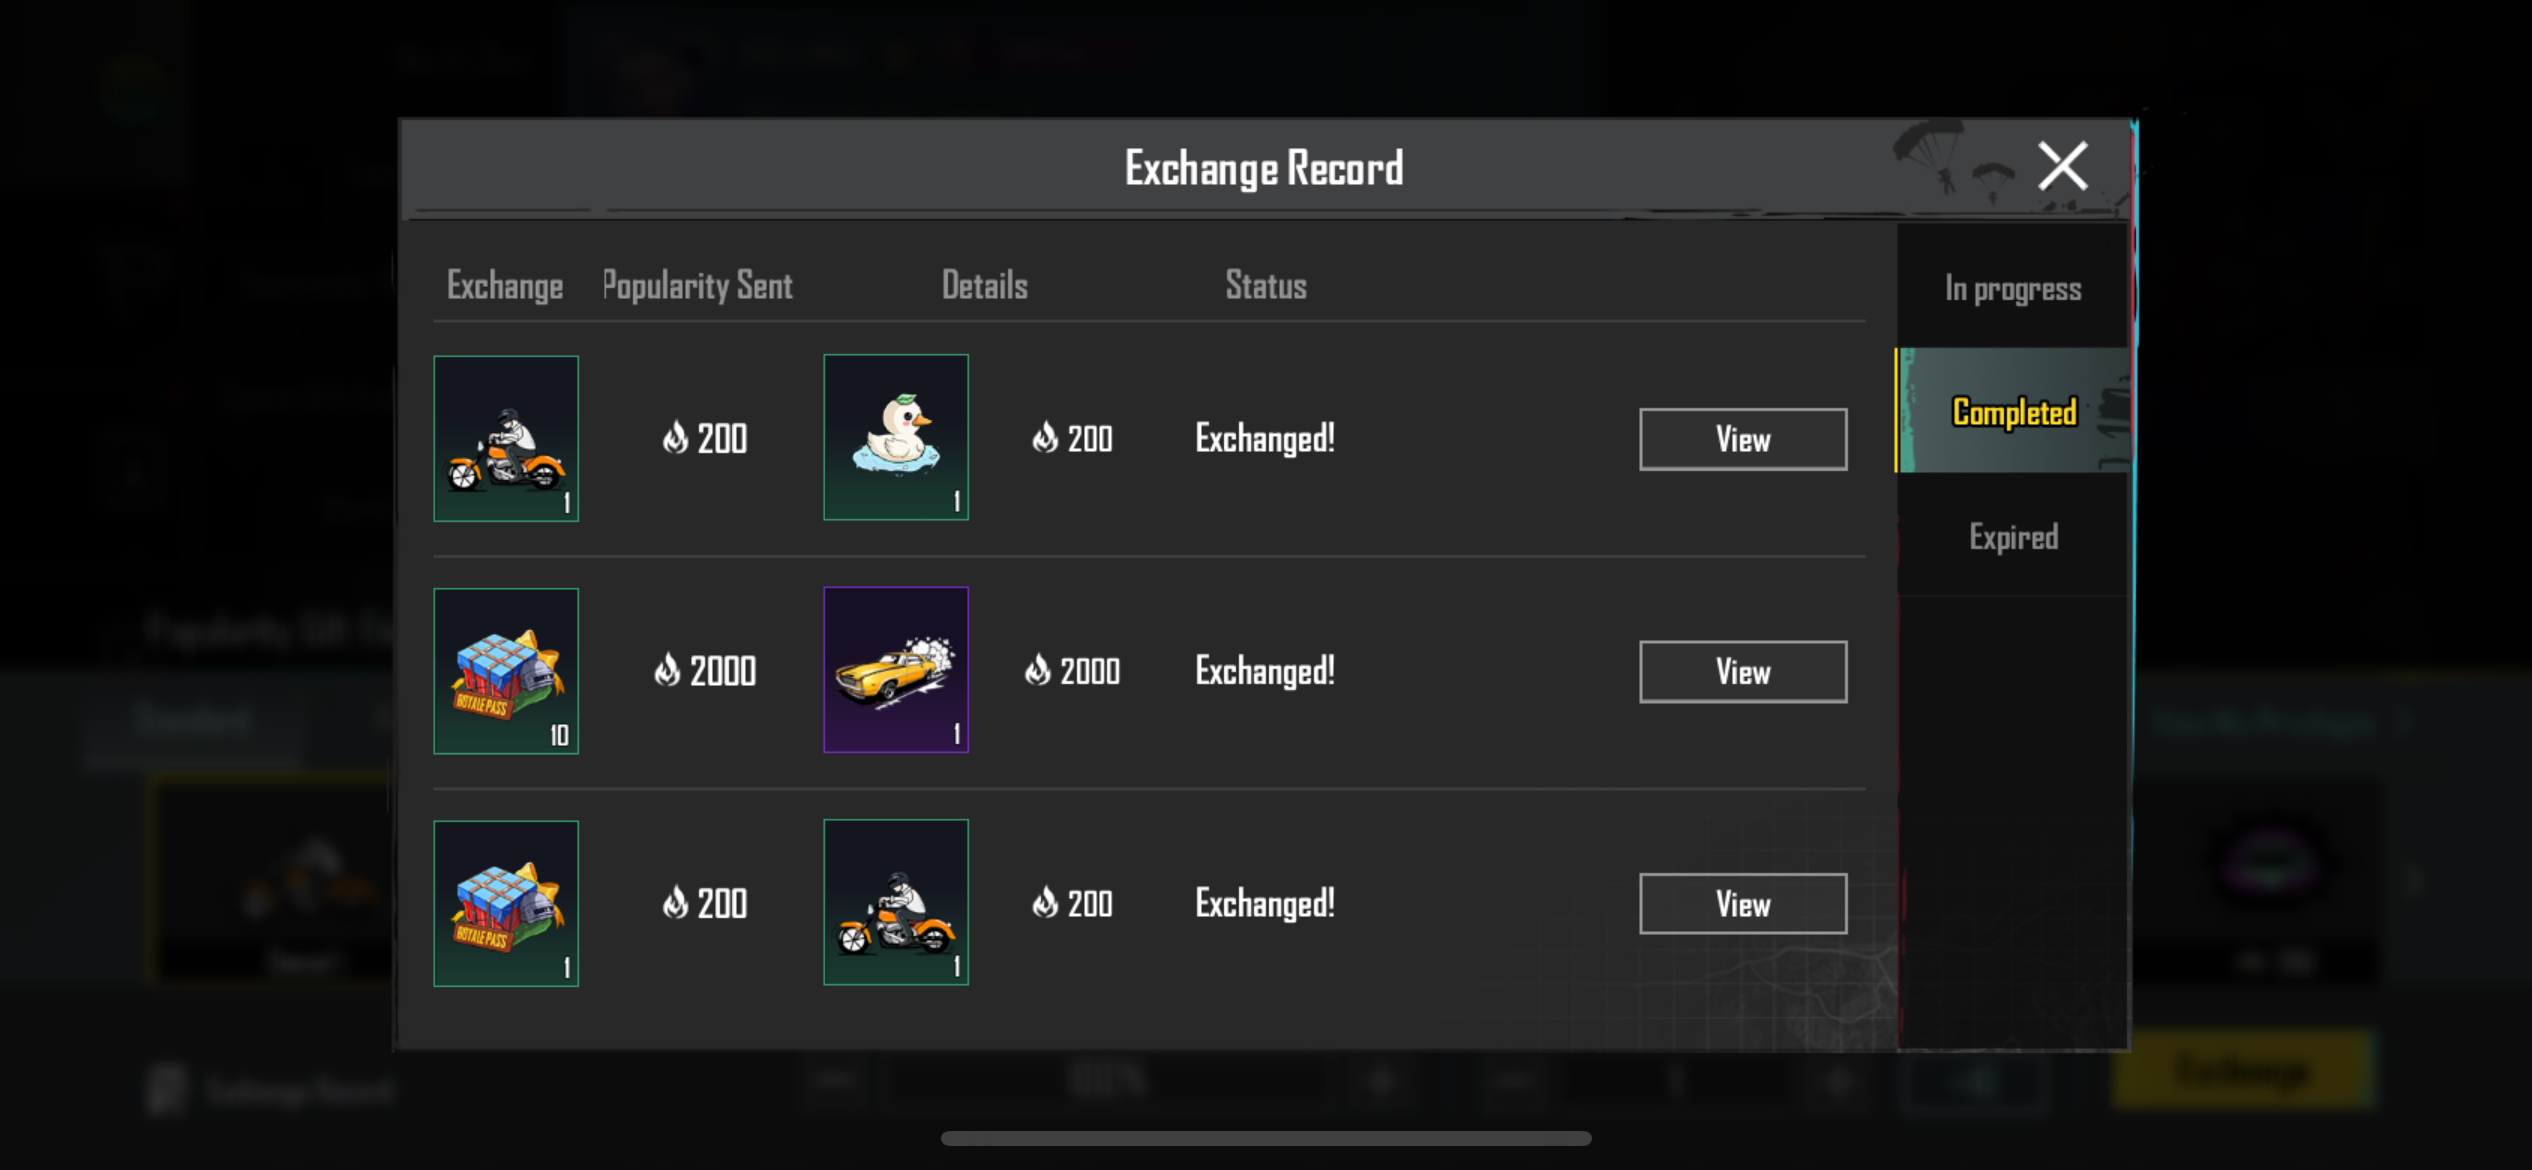This screenshot has height=1170, width=2532.
Task: Tap the Royale Pass crate with quantity 10
Action: pos(506,671)
